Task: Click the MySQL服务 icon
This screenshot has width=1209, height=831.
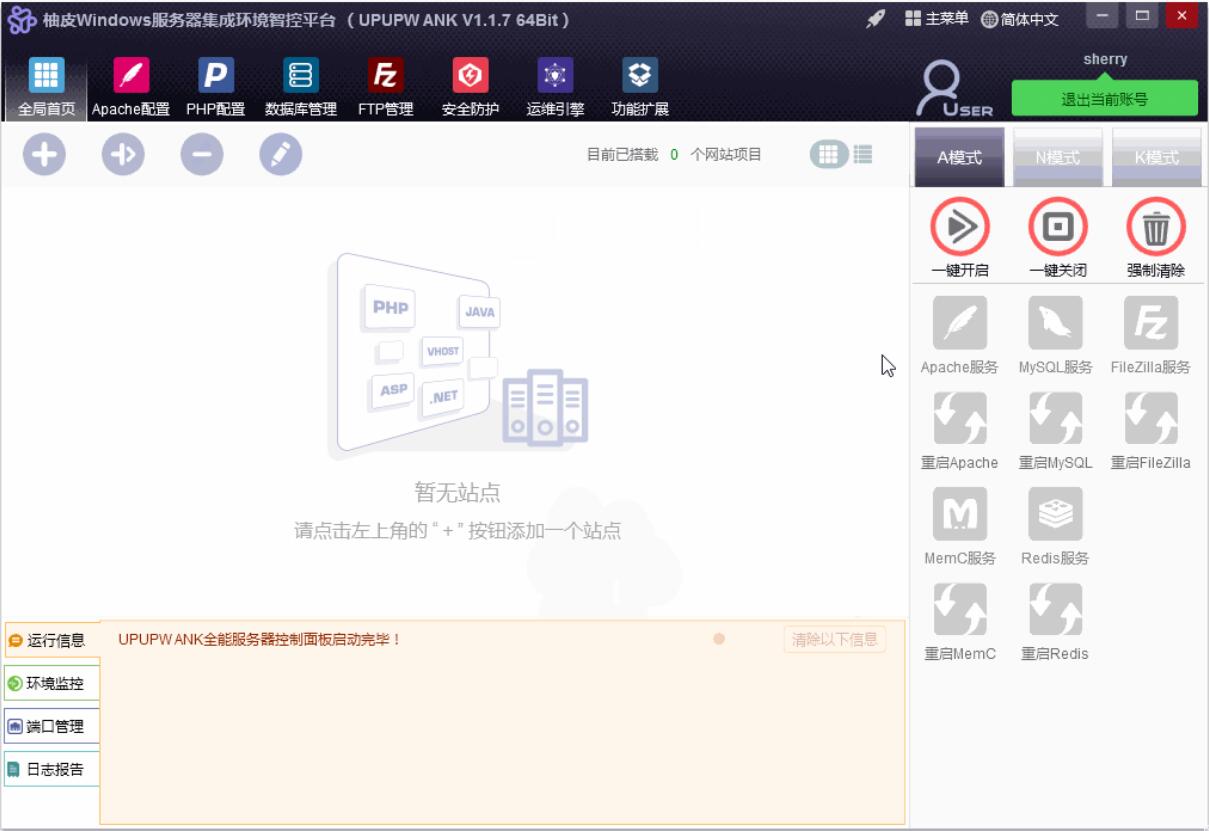Action: 1056,322
